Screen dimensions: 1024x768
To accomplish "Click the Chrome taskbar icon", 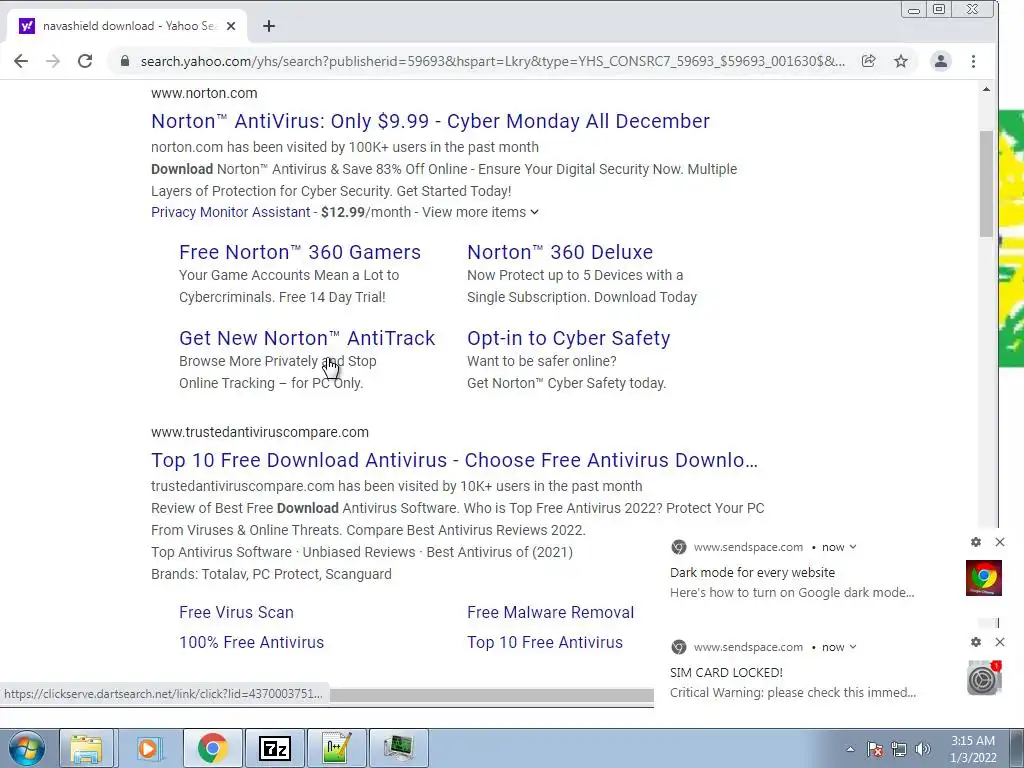I will [x=212, y=748].
